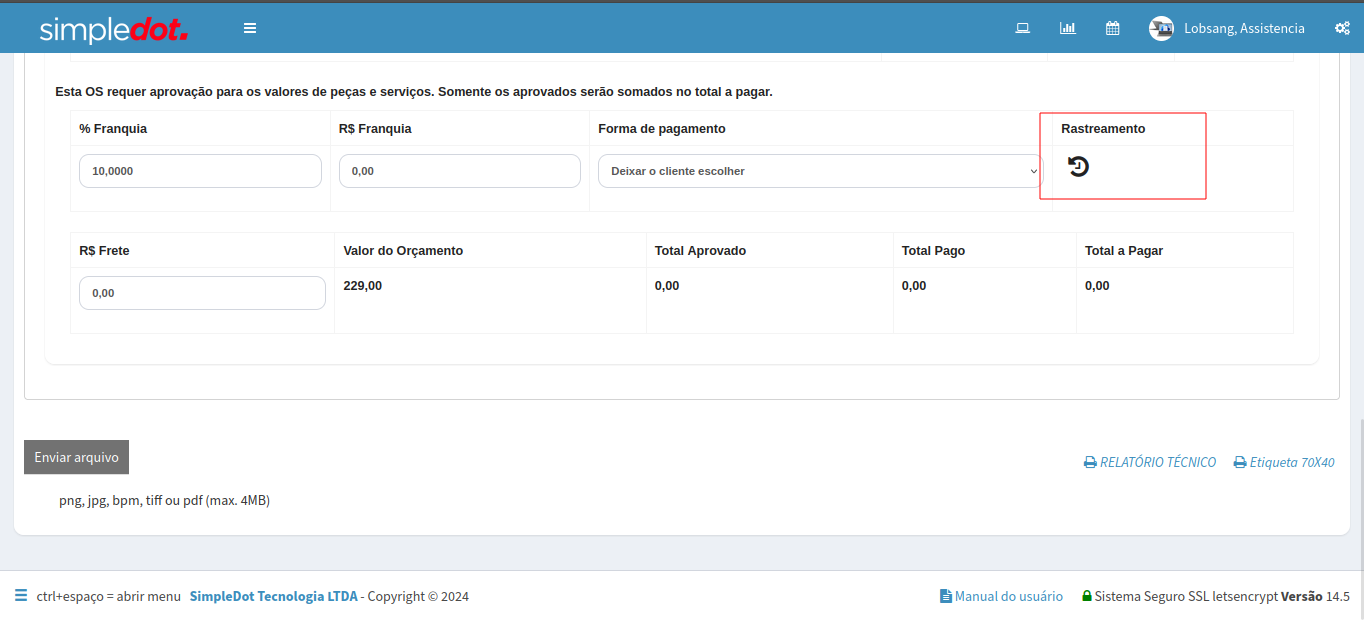Image resolution: width=1364 pixels, height=621 pixels.
Task: Open the hamburger menu in the header
Action: [x=250, y=28]
